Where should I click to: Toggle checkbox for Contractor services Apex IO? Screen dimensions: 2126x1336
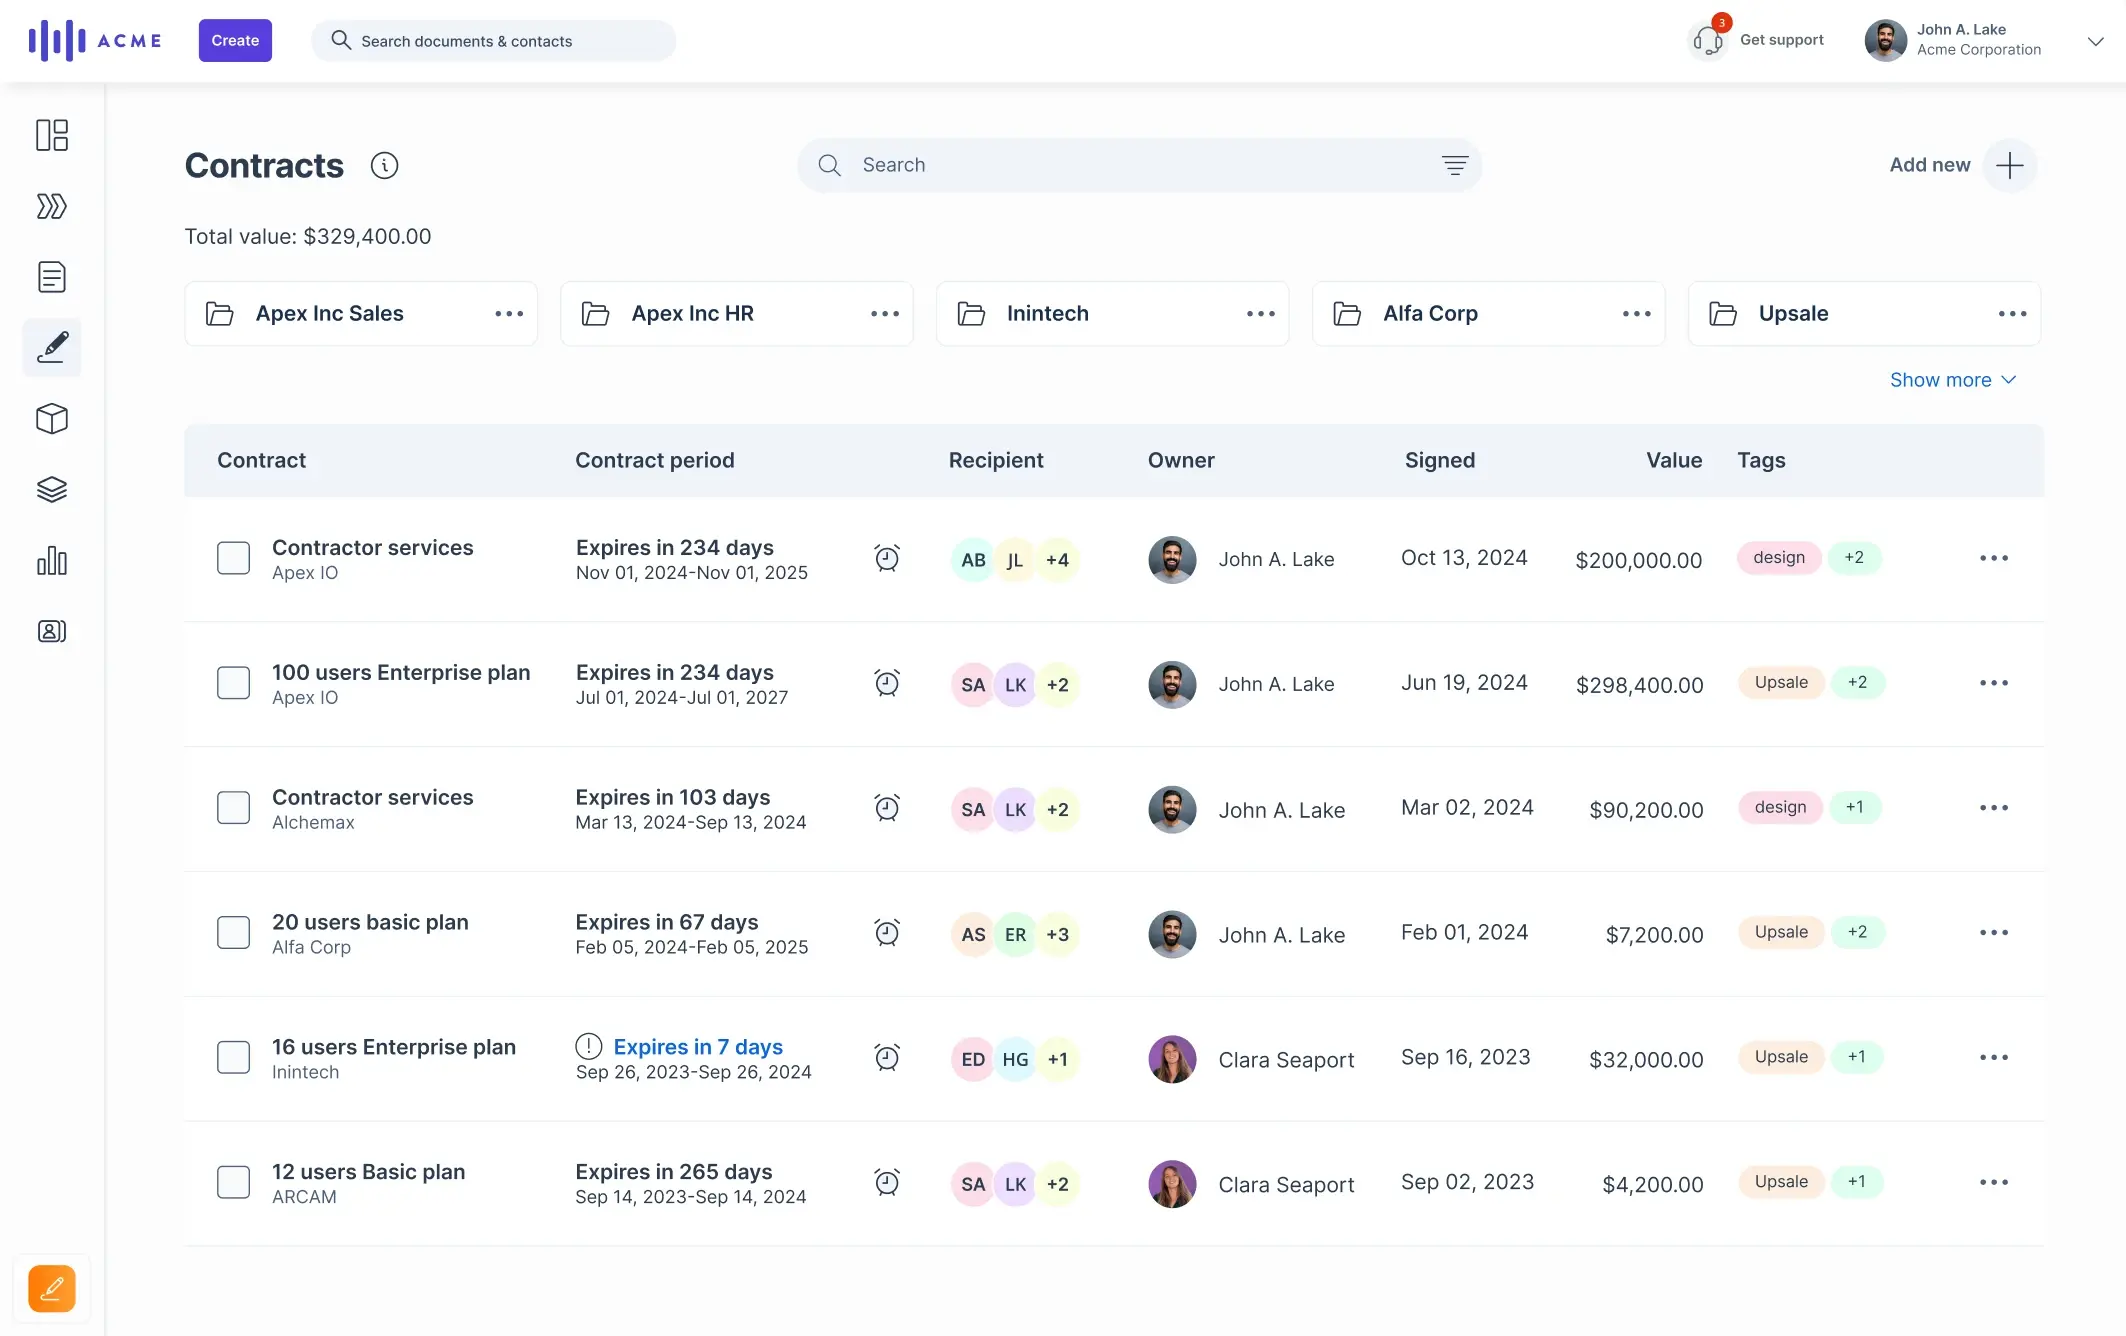click(x=232, y=559)
